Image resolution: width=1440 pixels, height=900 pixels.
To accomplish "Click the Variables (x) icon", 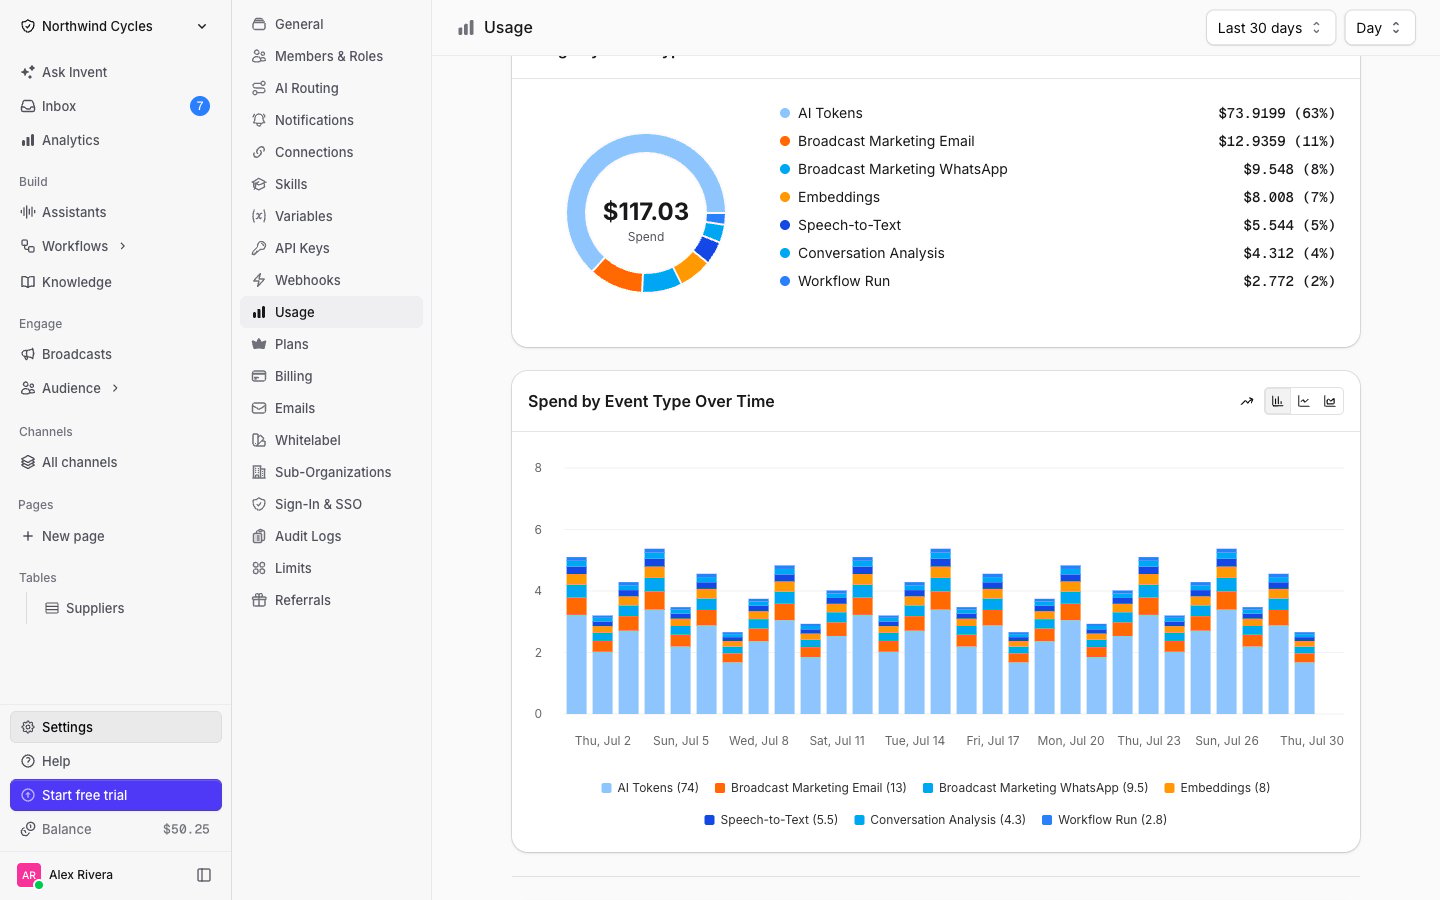I will click(x=259, y=216).
